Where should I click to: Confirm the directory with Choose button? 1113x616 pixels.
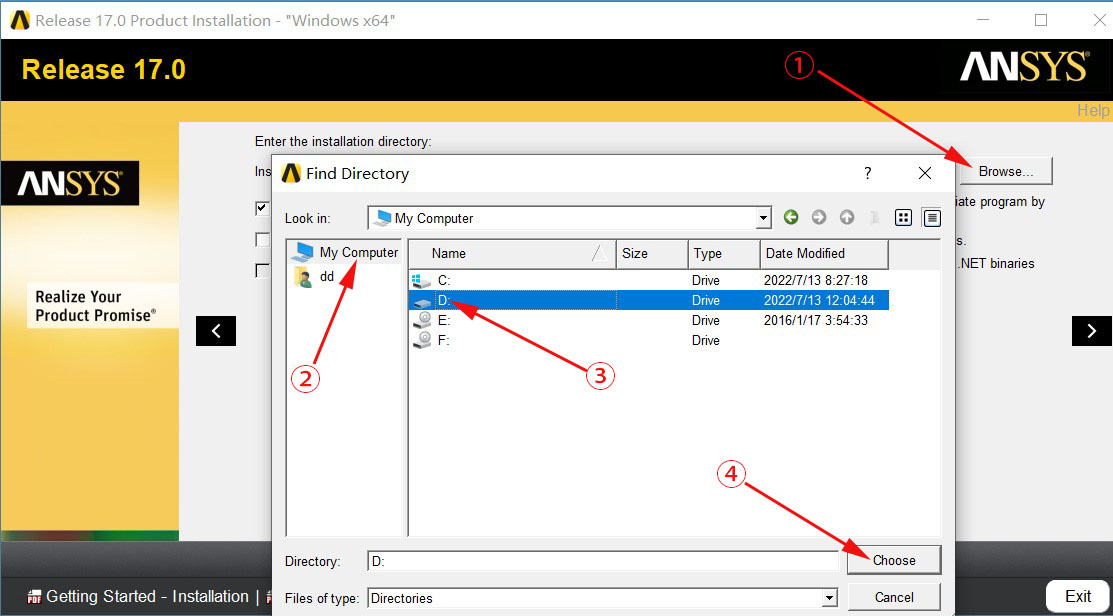point(894,560)
